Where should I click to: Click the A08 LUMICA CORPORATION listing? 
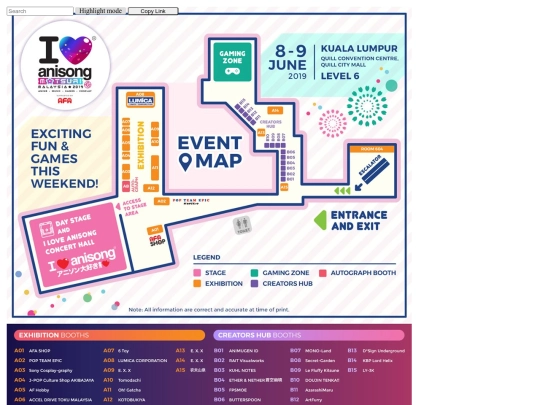click(135, 360)
